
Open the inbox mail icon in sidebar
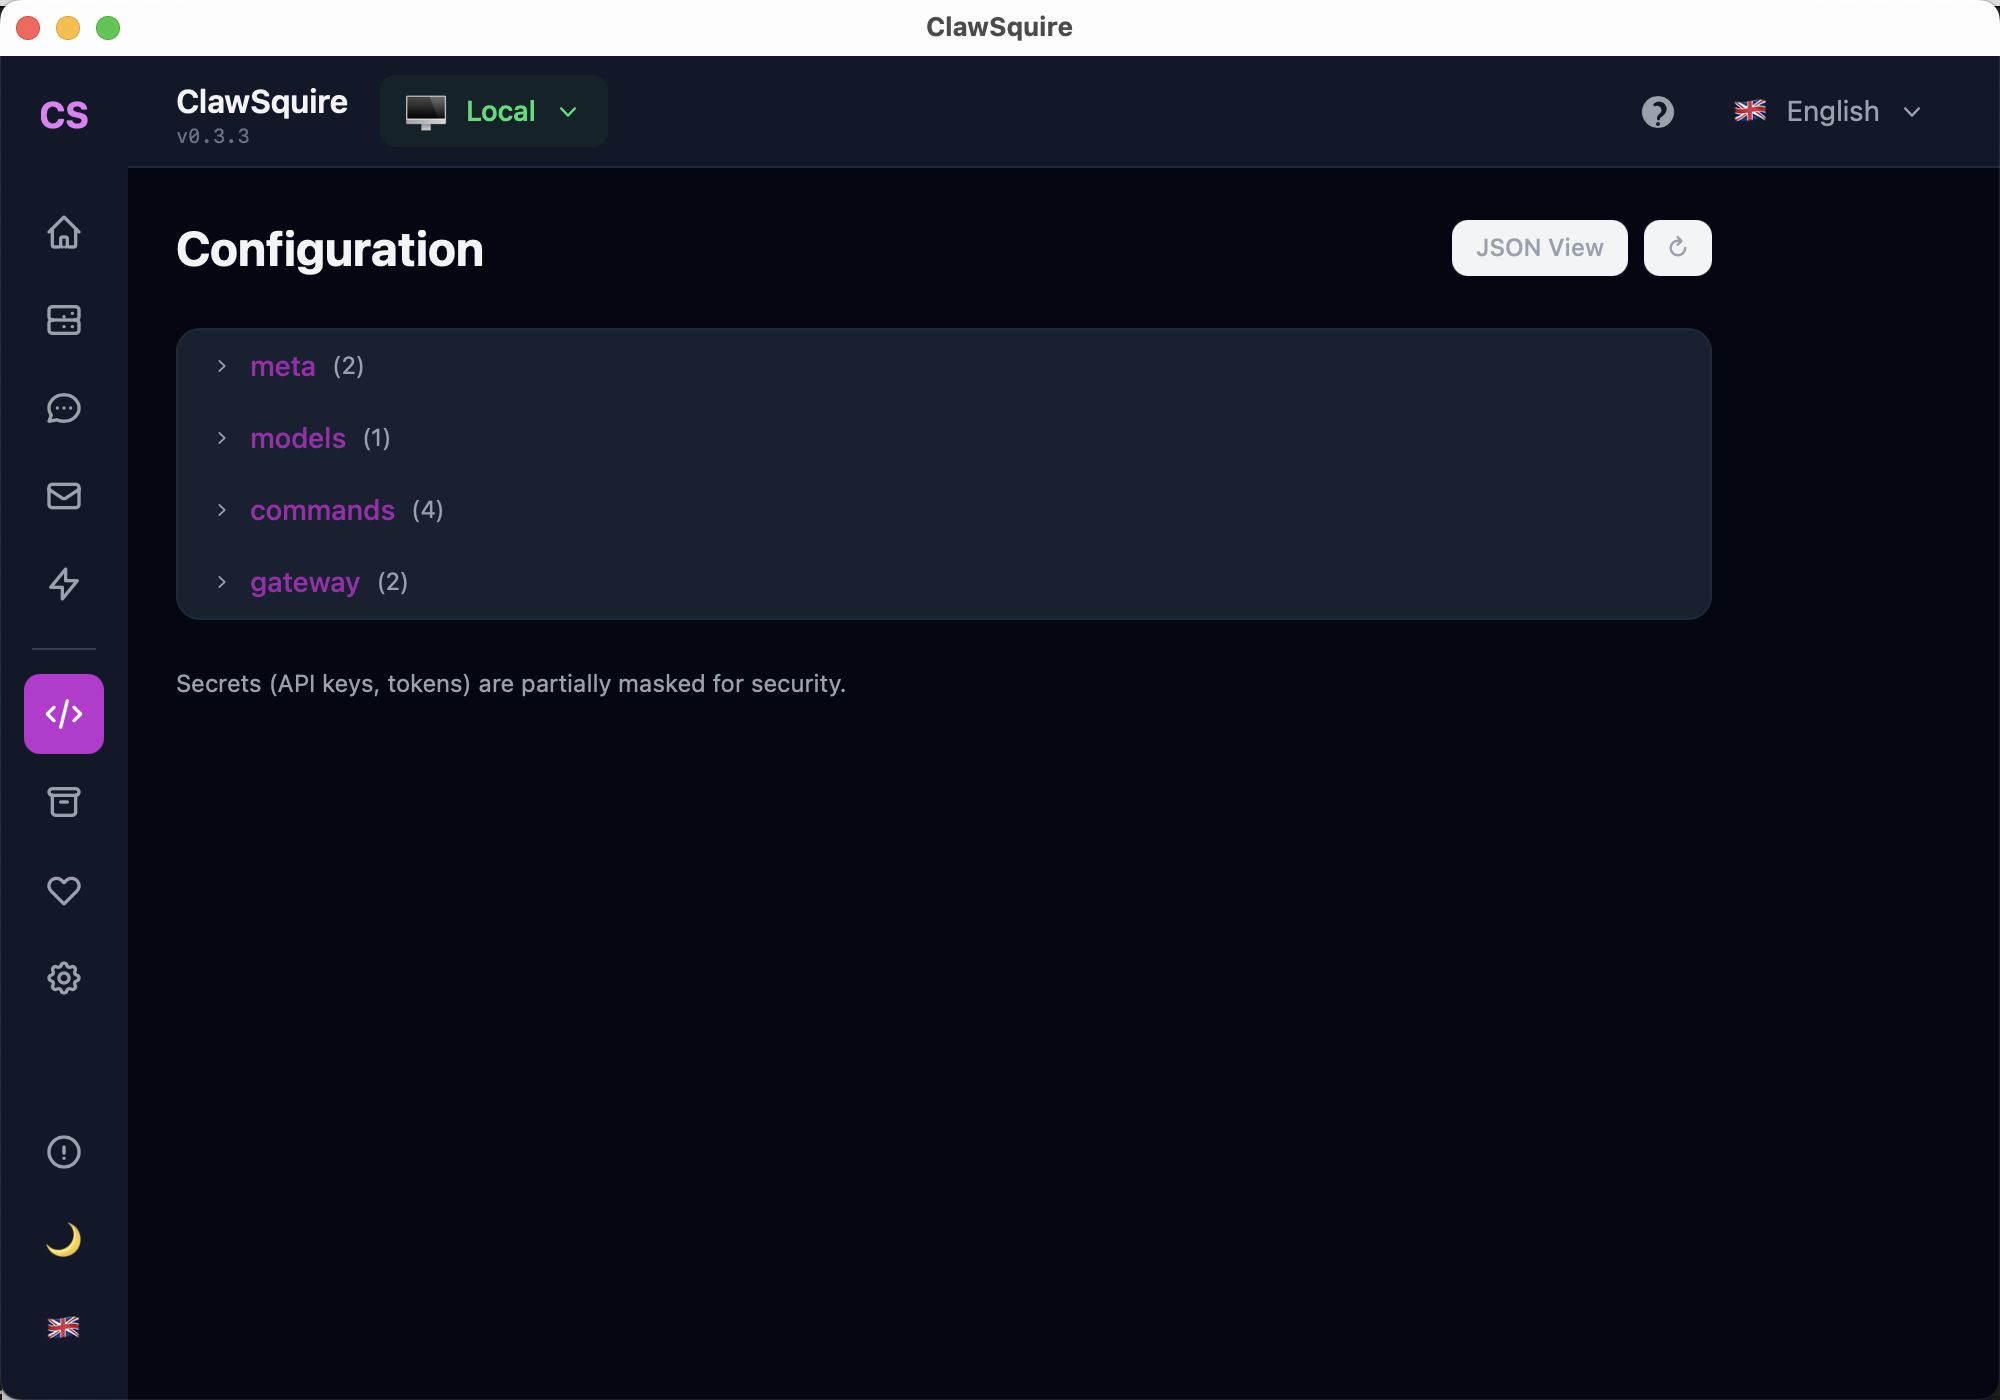pyautogui.click(x=64, y=496)
